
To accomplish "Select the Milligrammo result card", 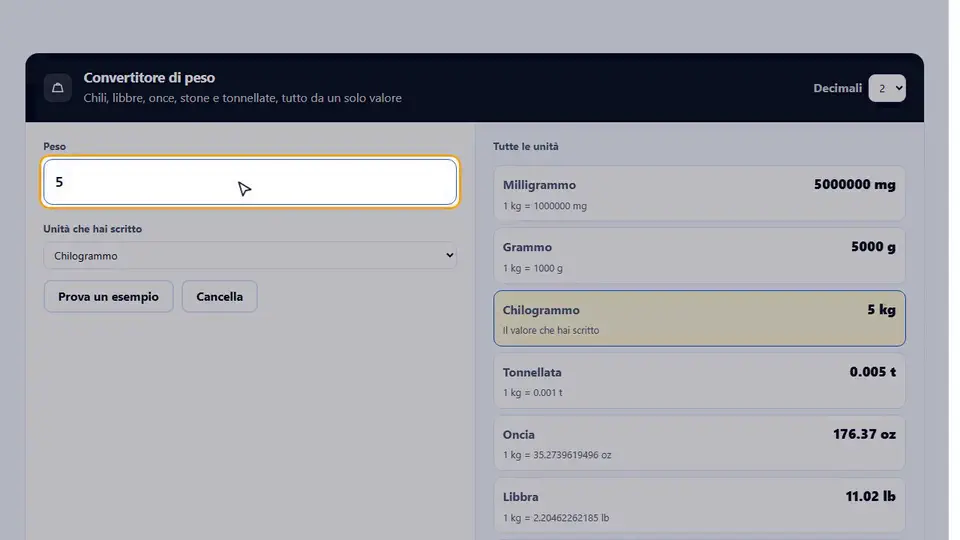I will 699,193.
